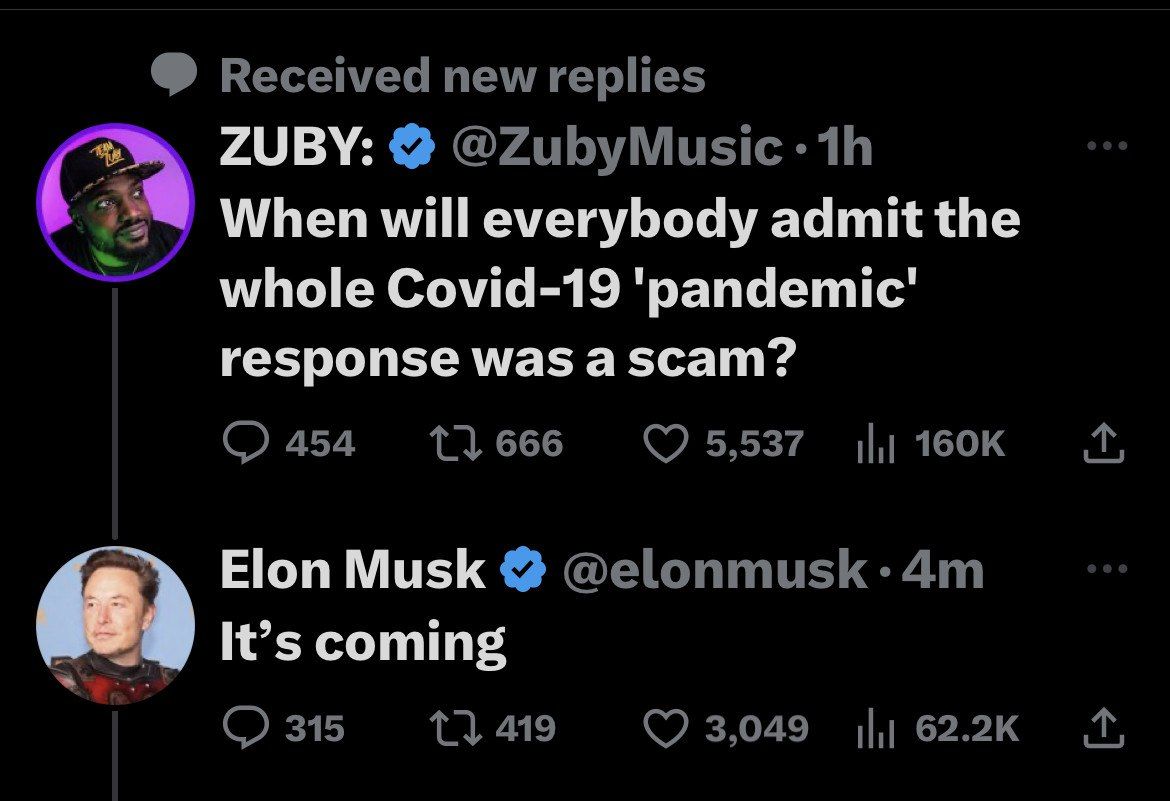Open more options menu on ZUBY's tweet
Screen dimensions: 1170x801
1108,147
